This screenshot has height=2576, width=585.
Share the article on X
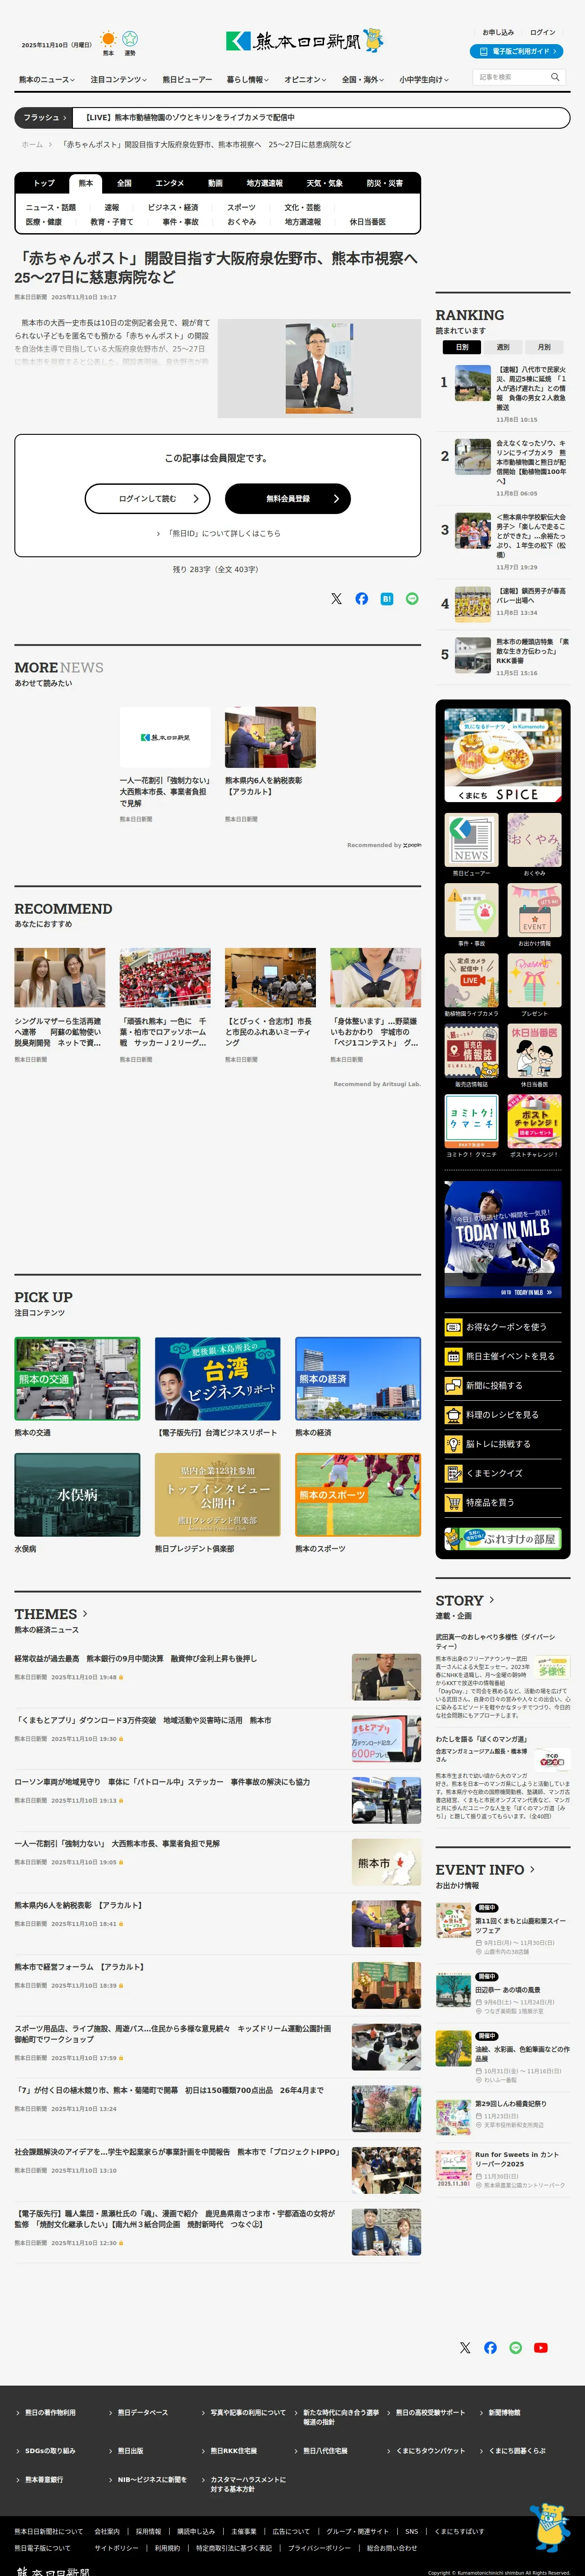pyautogui.click(x=336, y=599)
